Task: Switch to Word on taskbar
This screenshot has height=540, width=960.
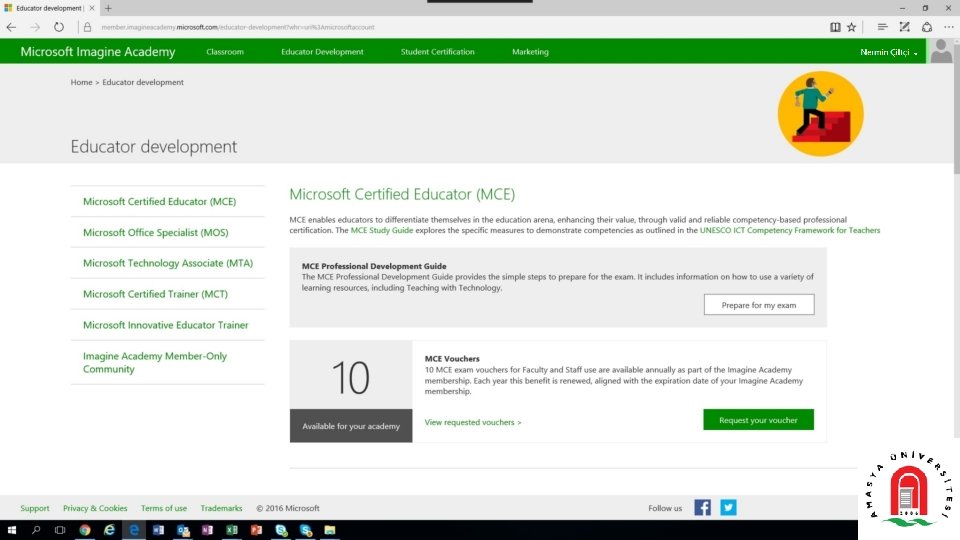Action: [x=158, y=530]
